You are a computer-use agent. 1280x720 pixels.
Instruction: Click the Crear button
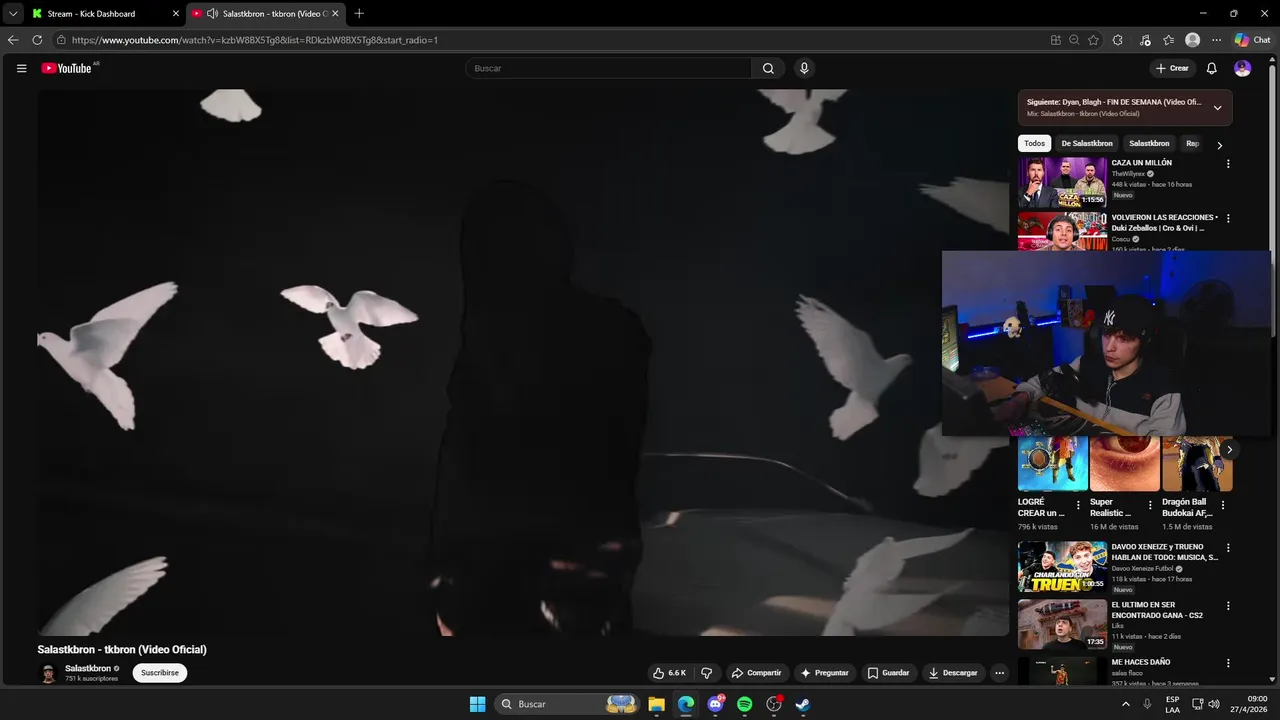[x=1172, y=68]
